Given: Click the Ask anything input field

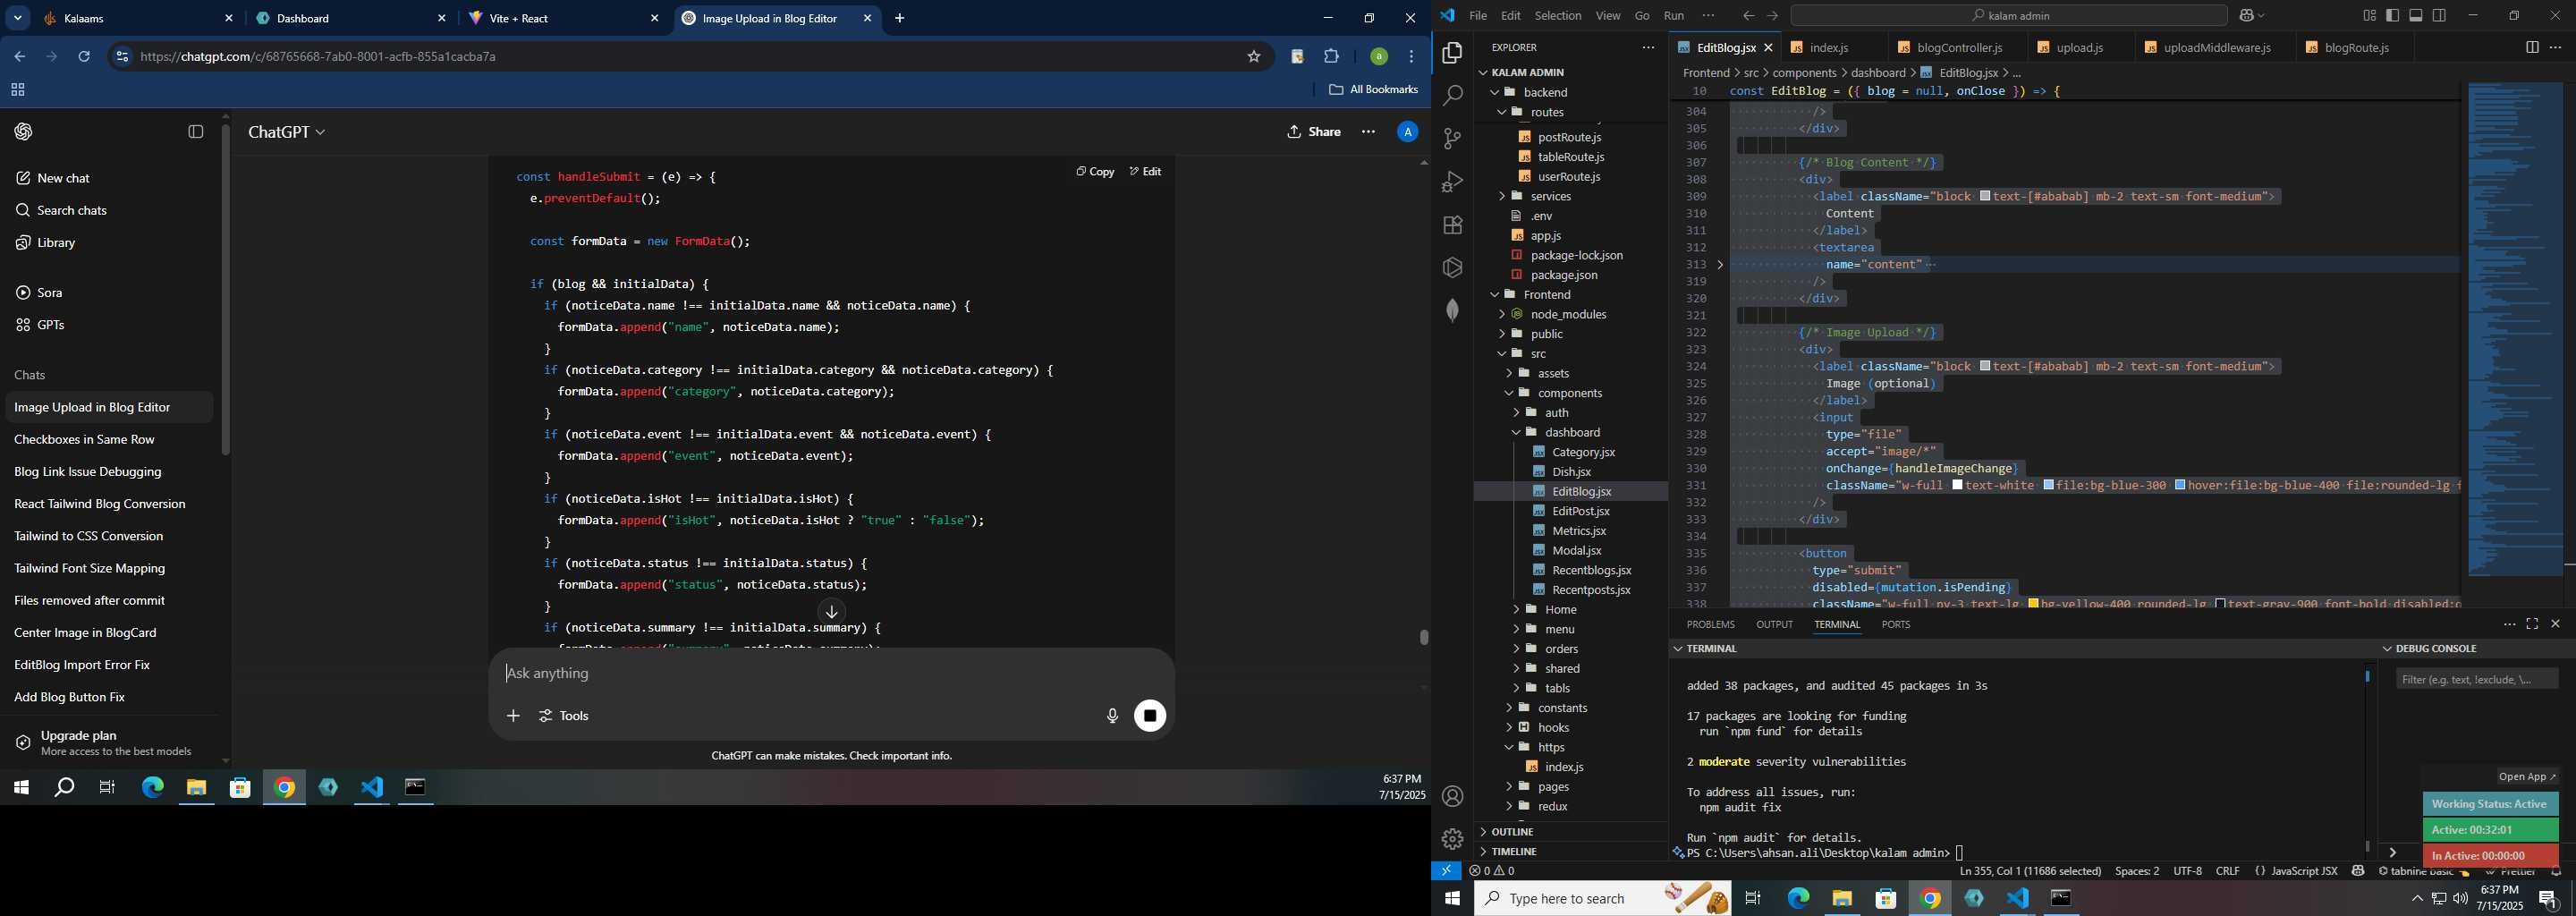Looking at the screenshot, I should 830,673.
